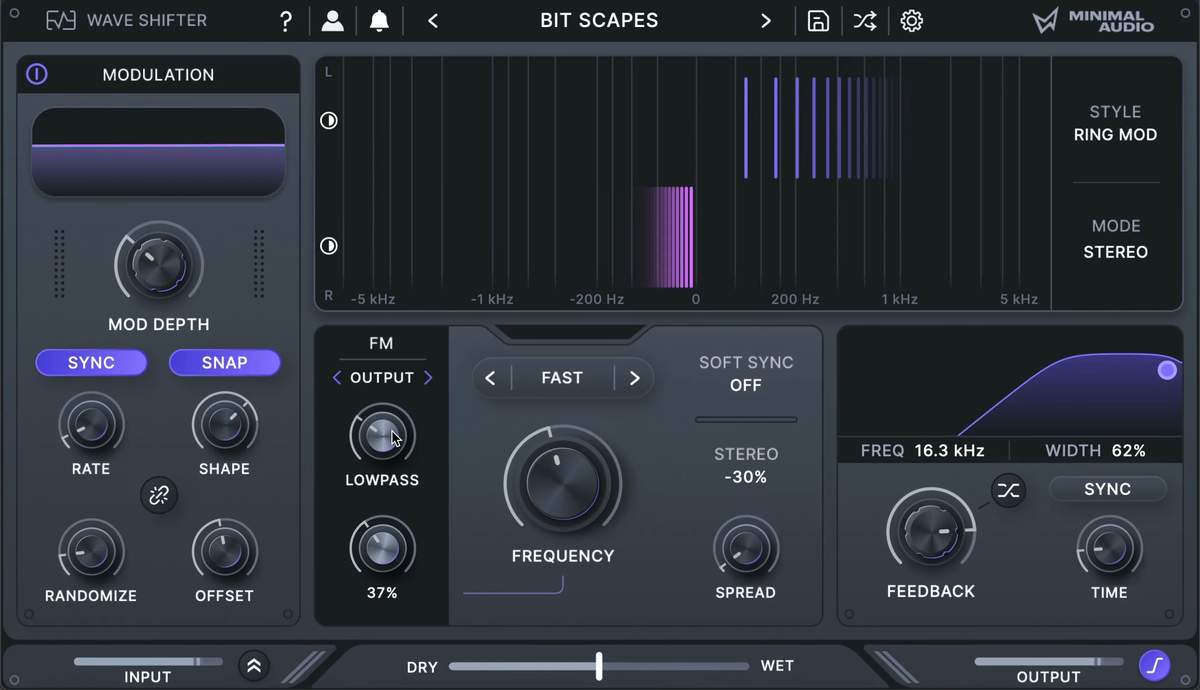This screenshot has height=690, width=1200.
Task: Open the STYLE Ring Mod selector
Action: click(1115, 124)
